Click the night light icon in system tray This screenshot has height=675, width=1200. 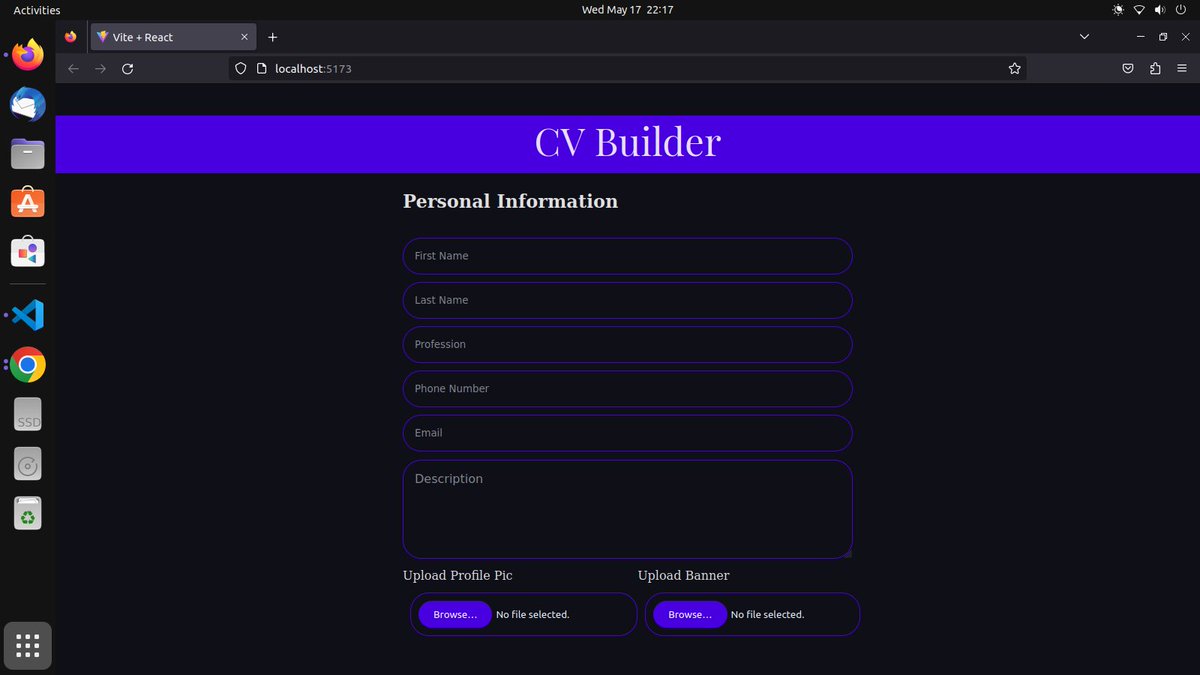click(x=1118, y=10)
